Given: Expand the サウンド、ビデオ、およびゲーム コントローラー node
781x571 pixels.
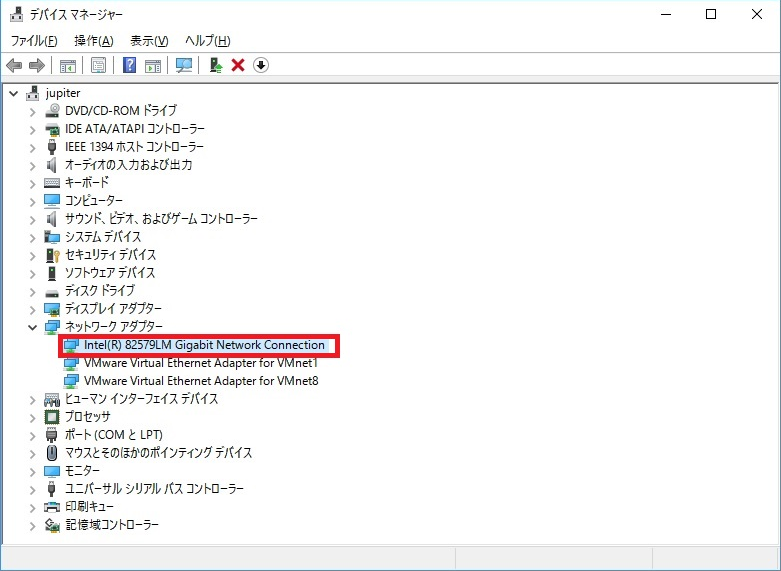Looking at the screenshot, I should 33,219.
